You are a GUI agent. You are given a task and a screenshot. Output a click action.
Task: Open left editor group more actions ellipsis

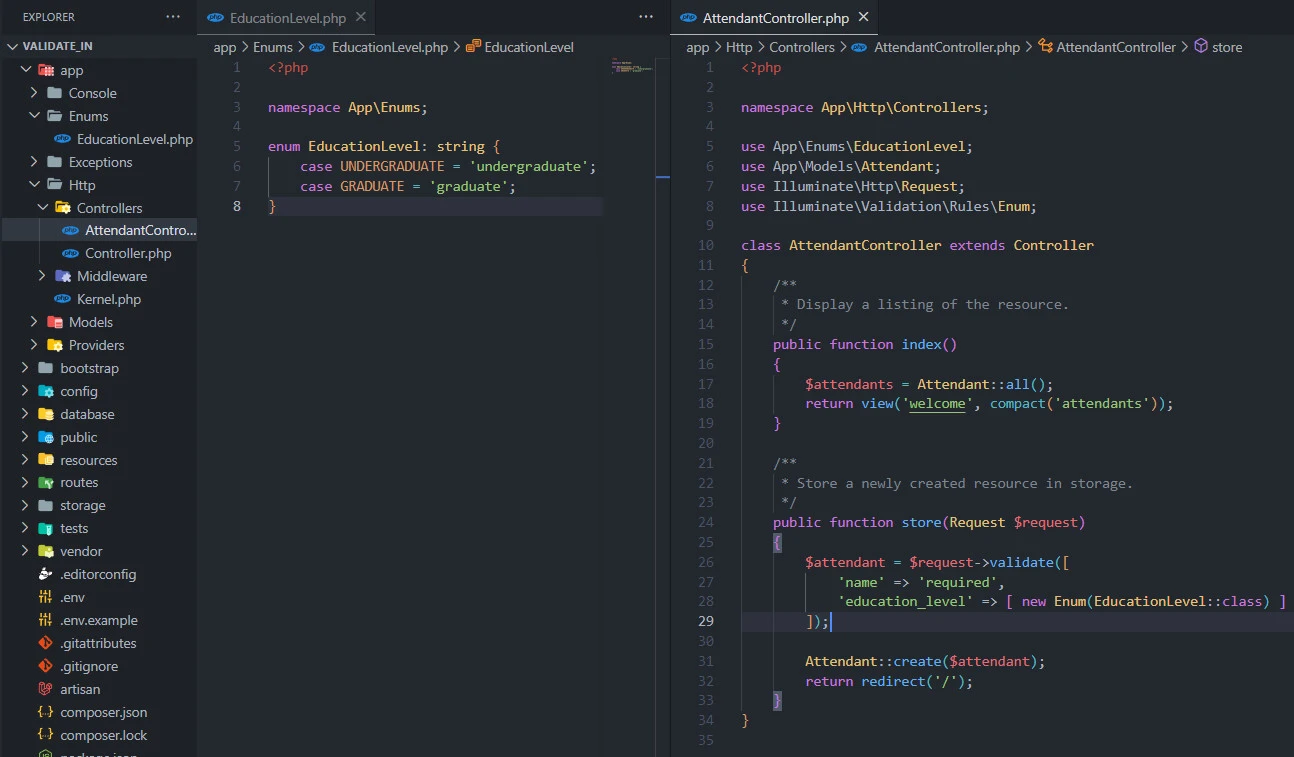coord(645,17)
